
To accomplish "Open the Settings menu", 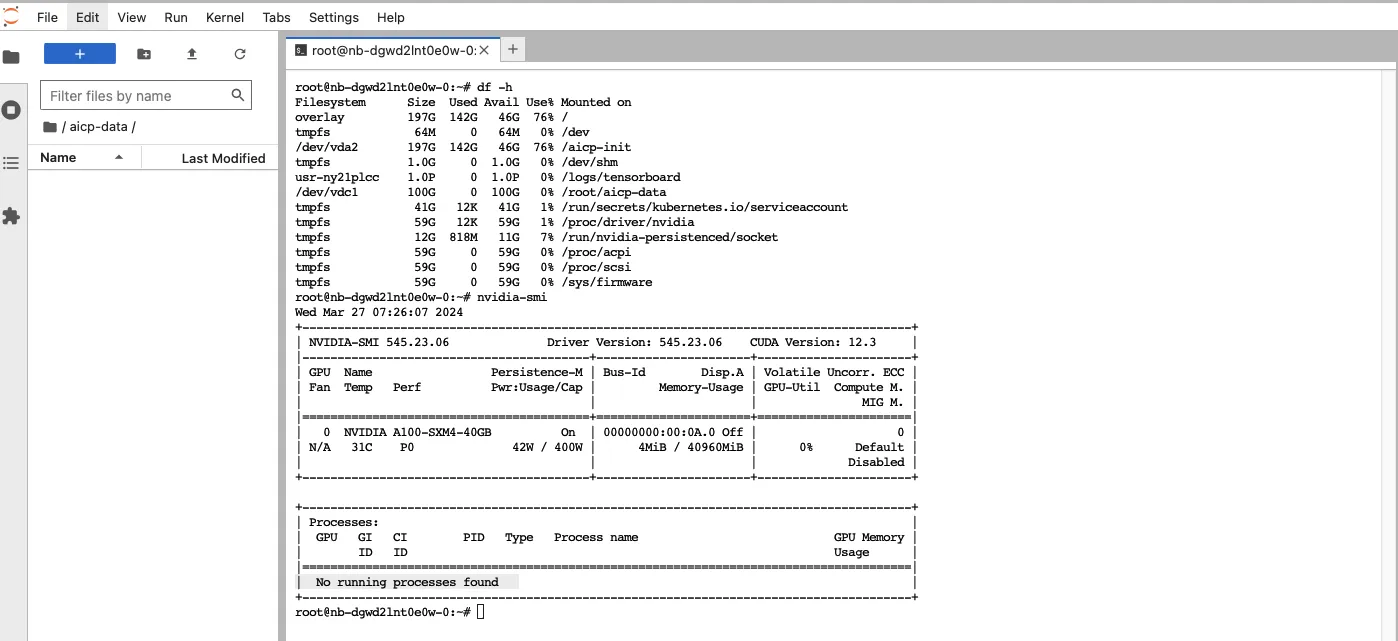I will pos(334,17).
